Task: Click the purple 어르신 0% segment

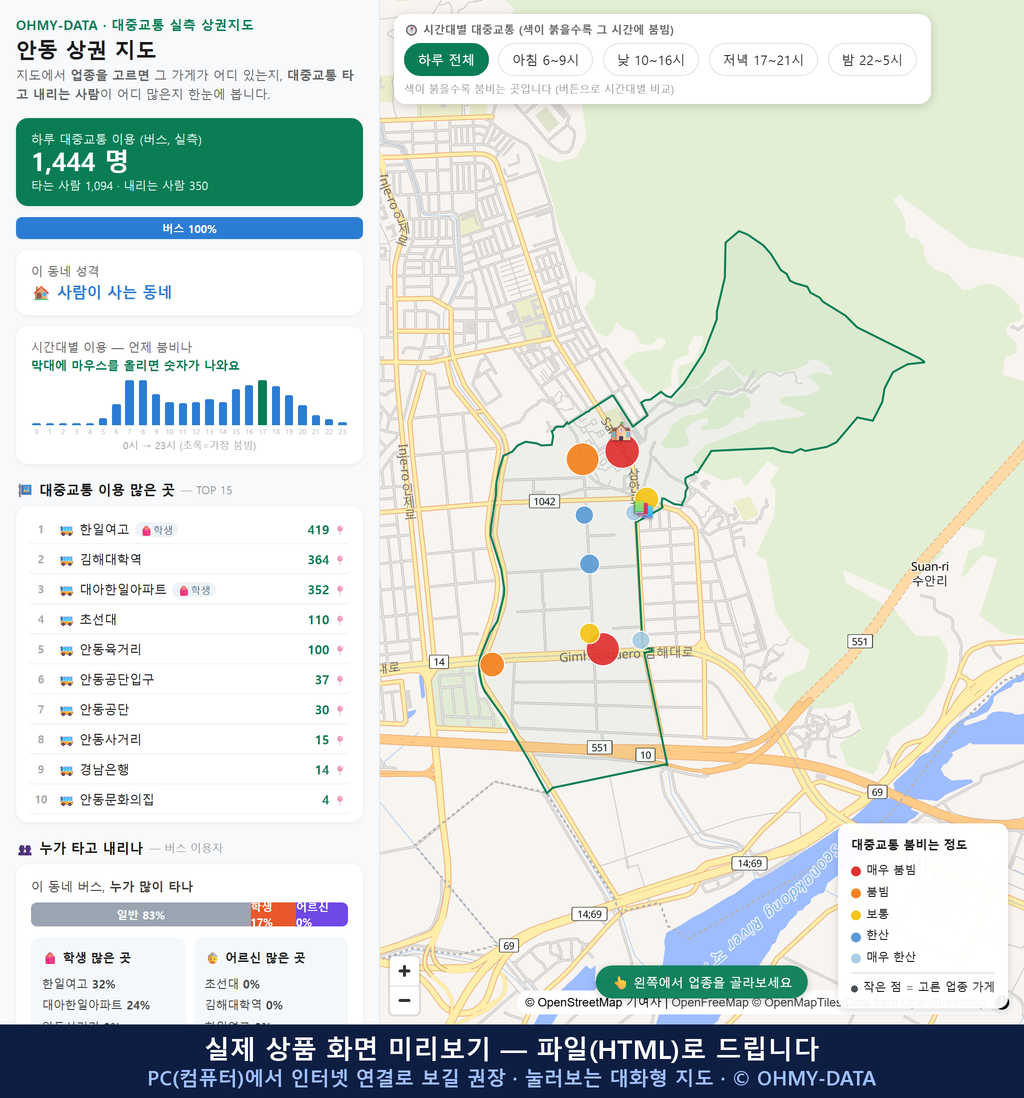Action: coord(321,915)
